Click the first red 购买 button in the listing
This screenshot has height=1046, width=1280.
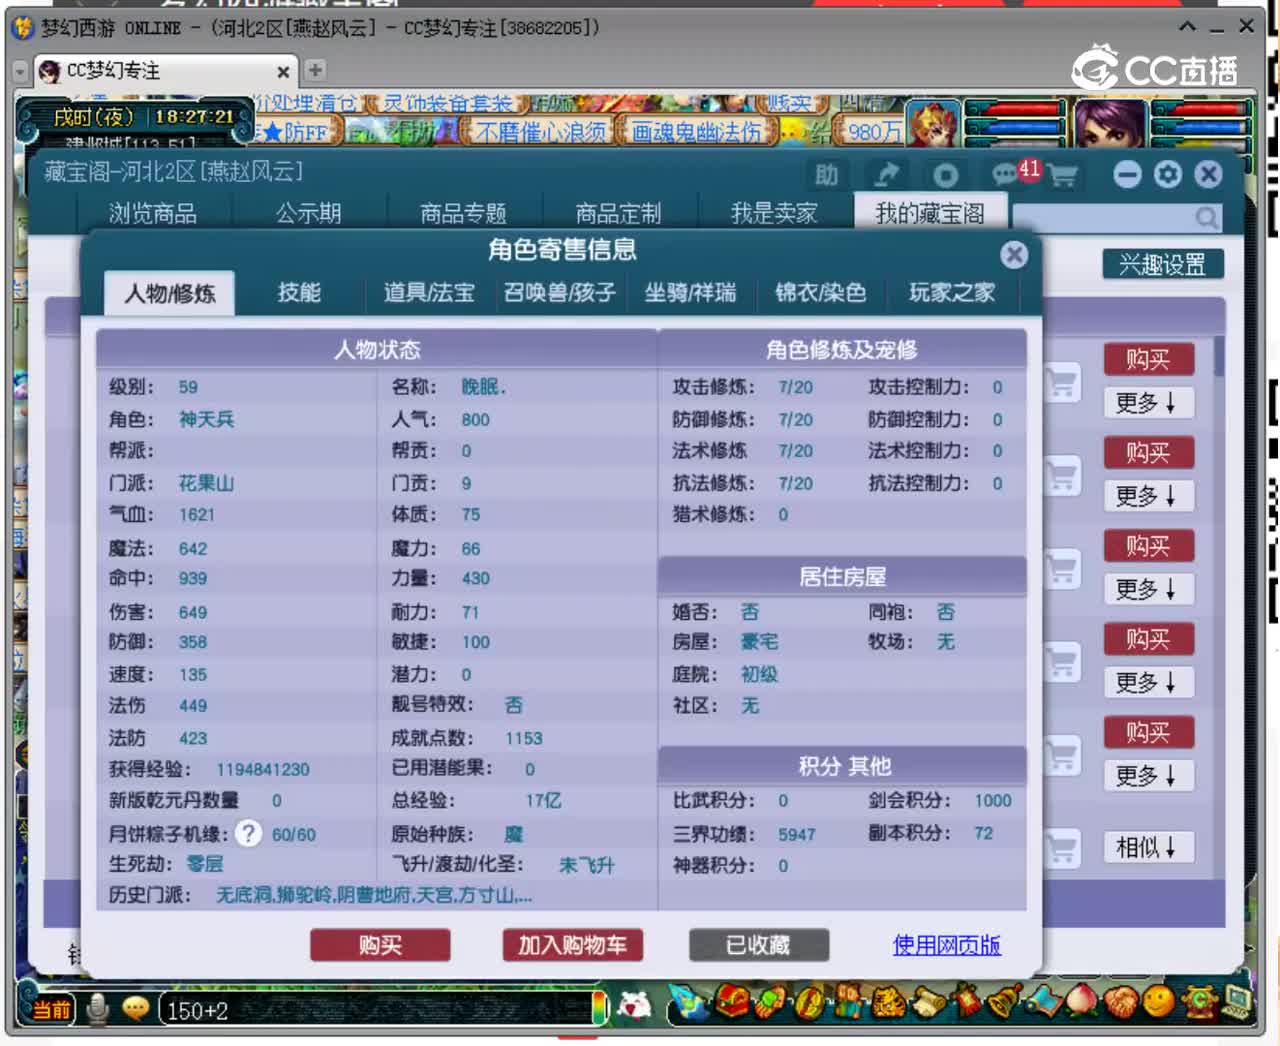(1148, 360)
